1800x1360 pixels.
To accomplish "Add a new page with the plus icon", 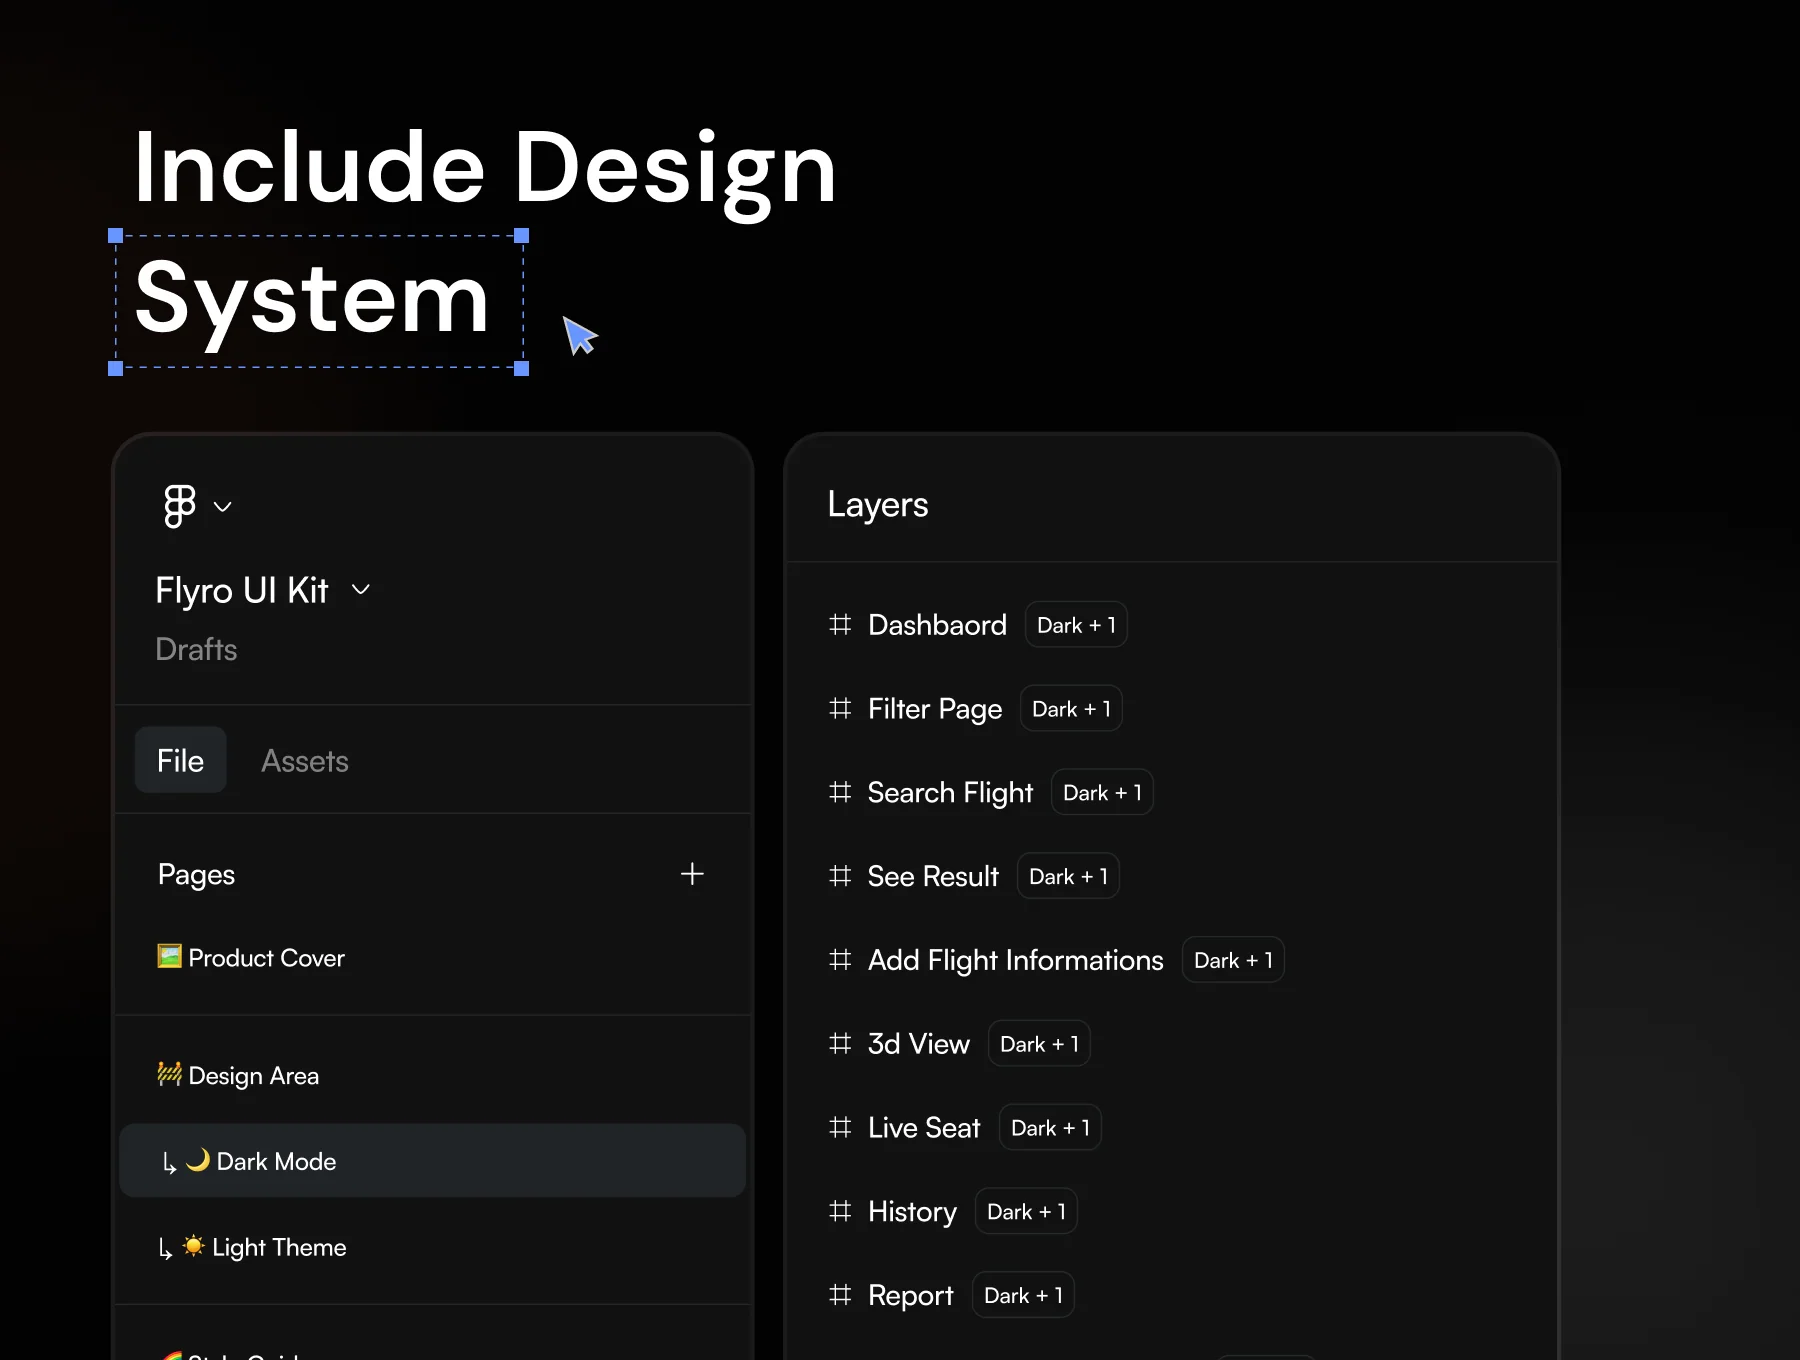I will (x=692, y=874).
